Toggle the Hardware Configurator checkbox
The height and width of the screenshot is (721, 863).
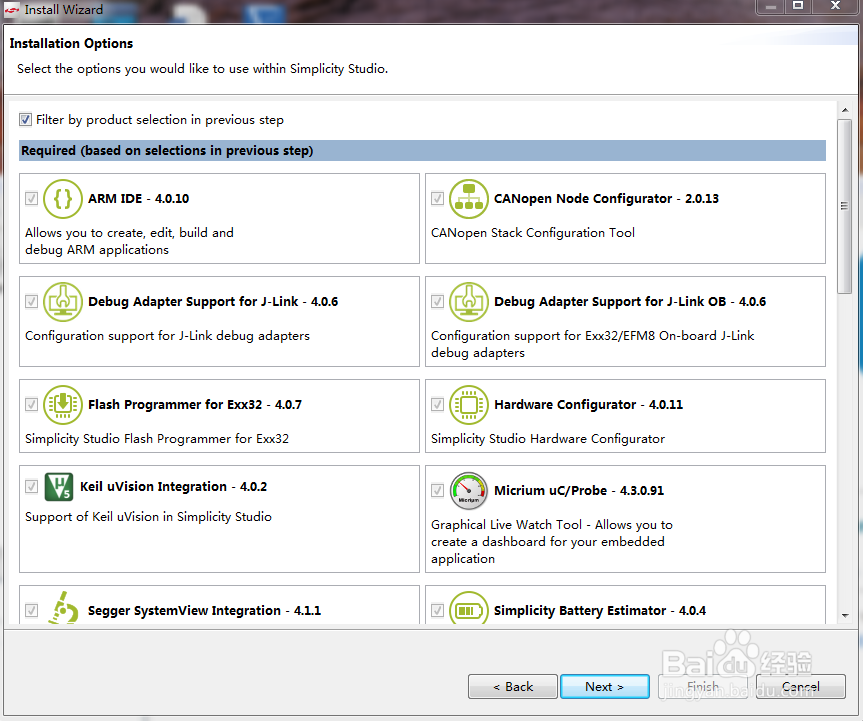pos(438,404)
